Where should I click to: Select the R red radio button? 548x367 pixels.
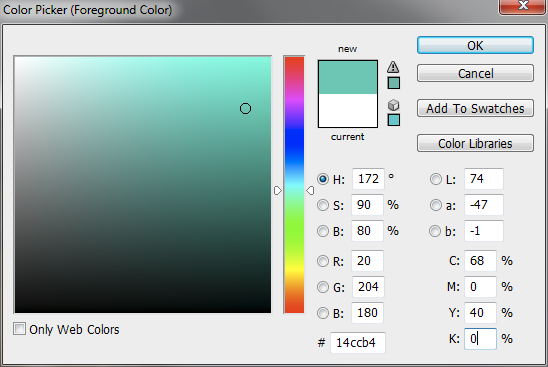323,261
